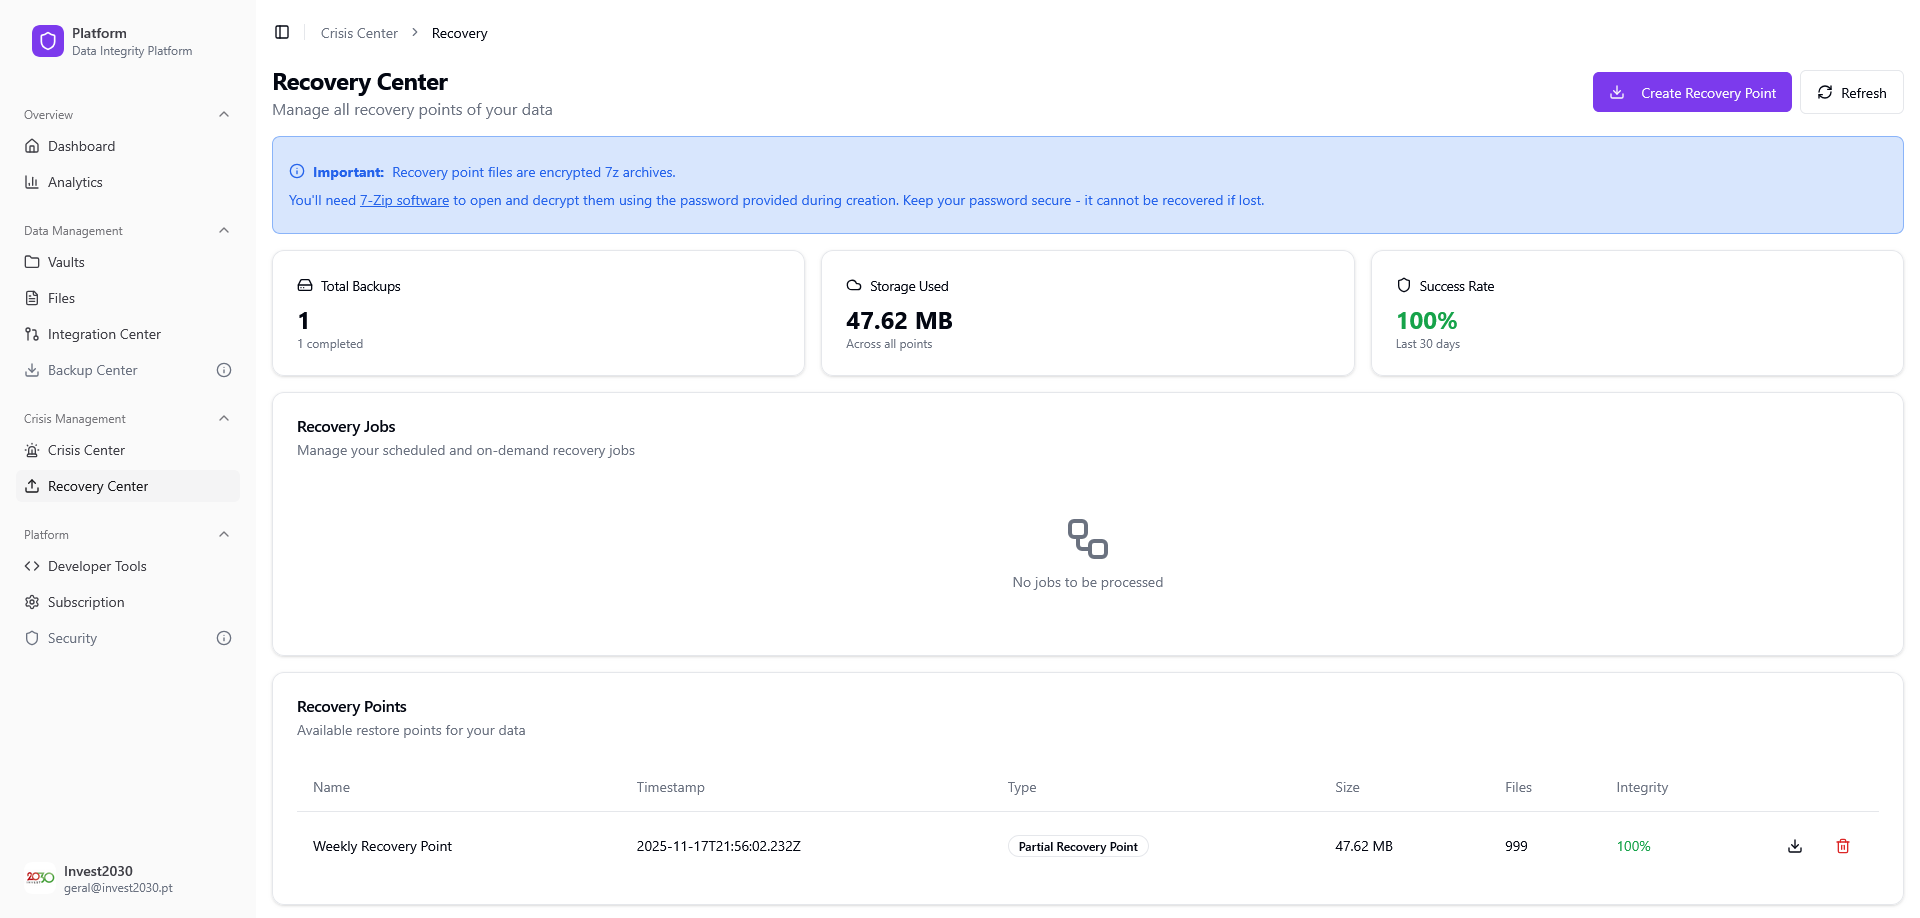1920x918 pixels.
Task: Click Create Recovery Point button
Action: (x=1692, y=93)
